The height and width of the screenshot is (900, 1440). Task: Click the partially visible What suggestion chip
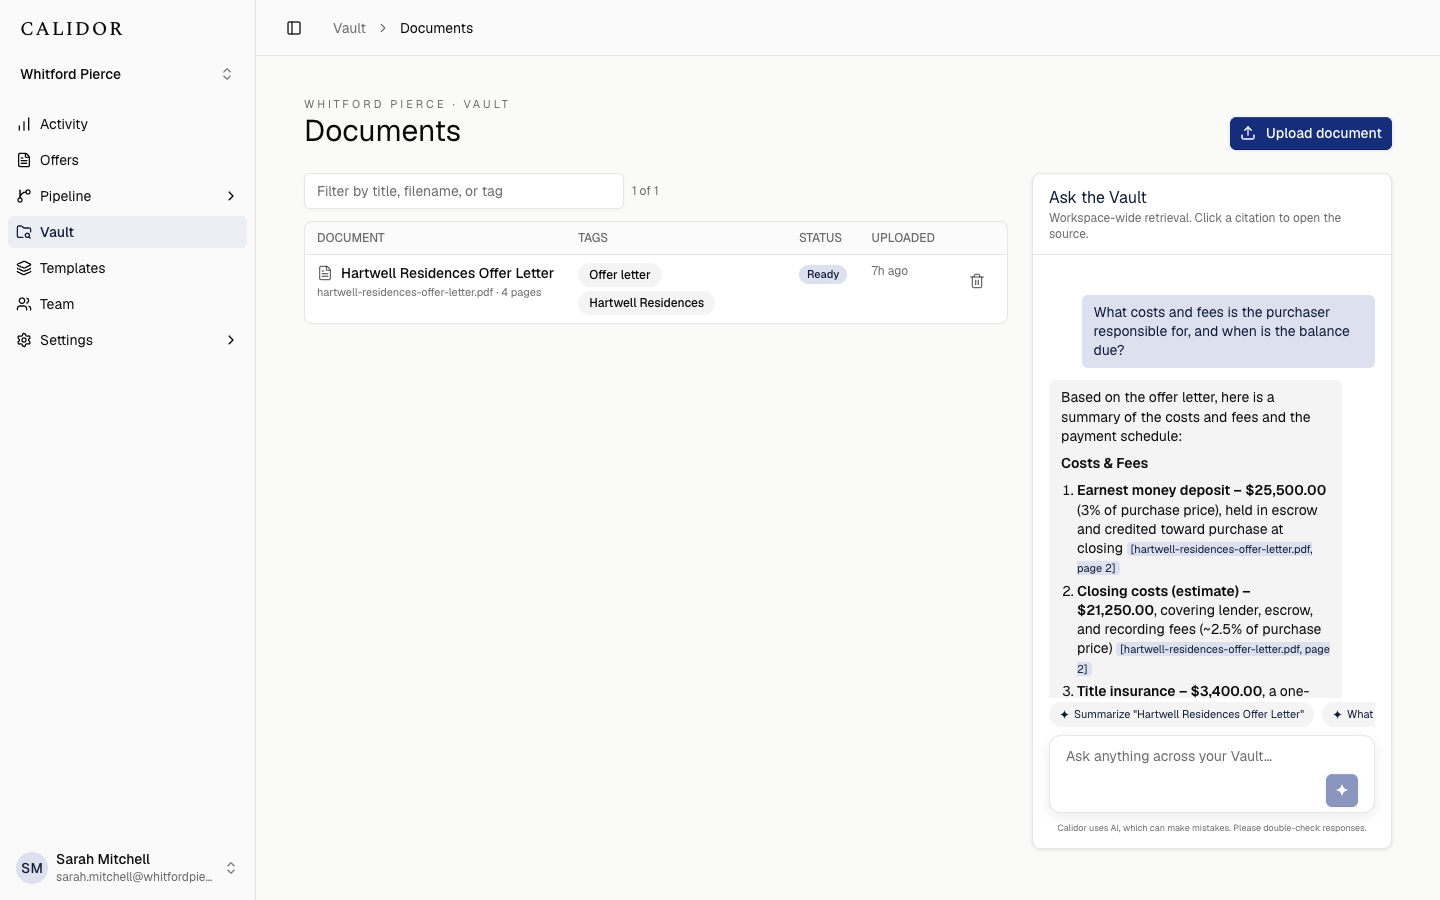(1349, 714)
